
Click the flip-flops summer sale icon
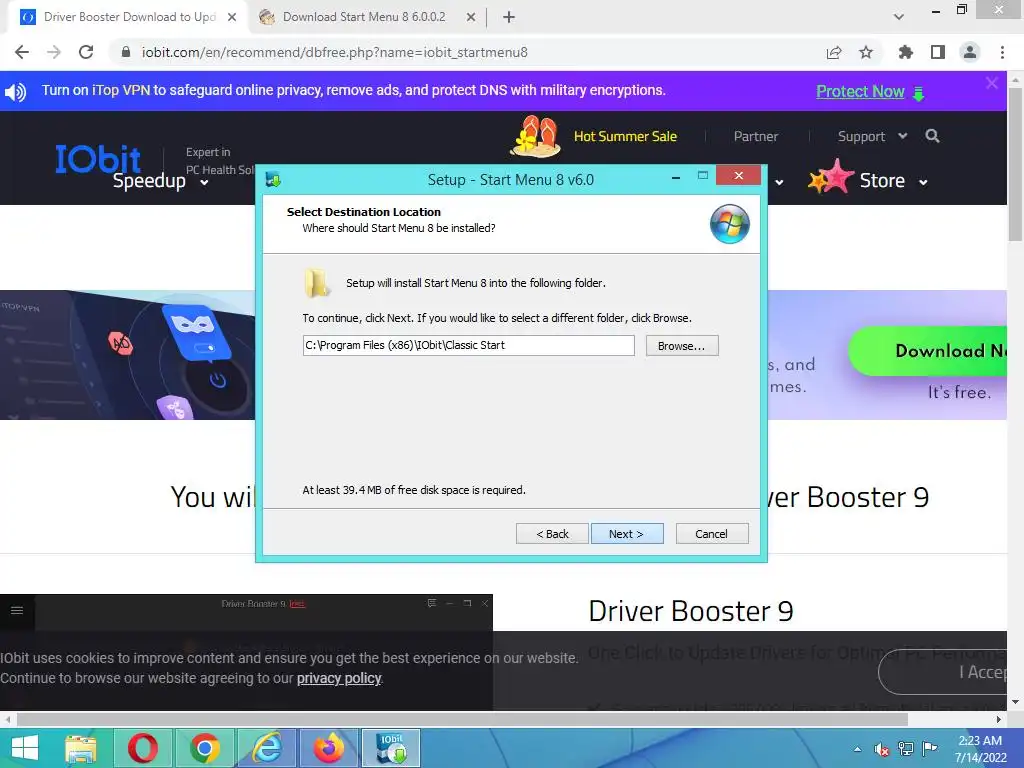[x=536, y=136]
